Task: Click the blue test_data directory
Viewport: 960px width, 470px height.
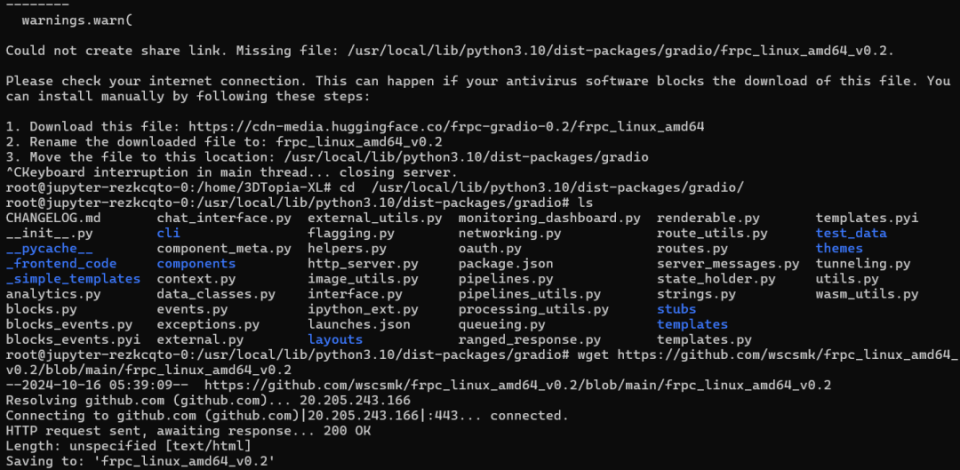Action: pos(850,233)
